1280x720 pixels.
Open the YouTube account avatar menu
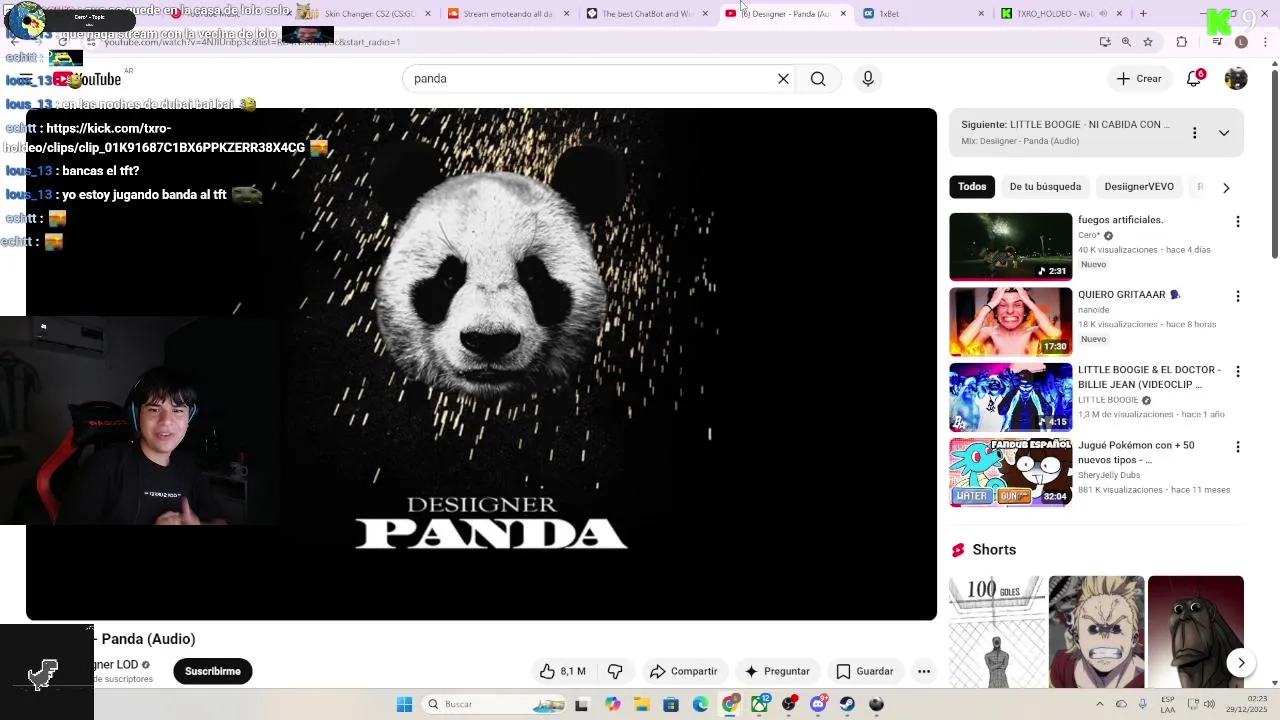(1236, 79)
